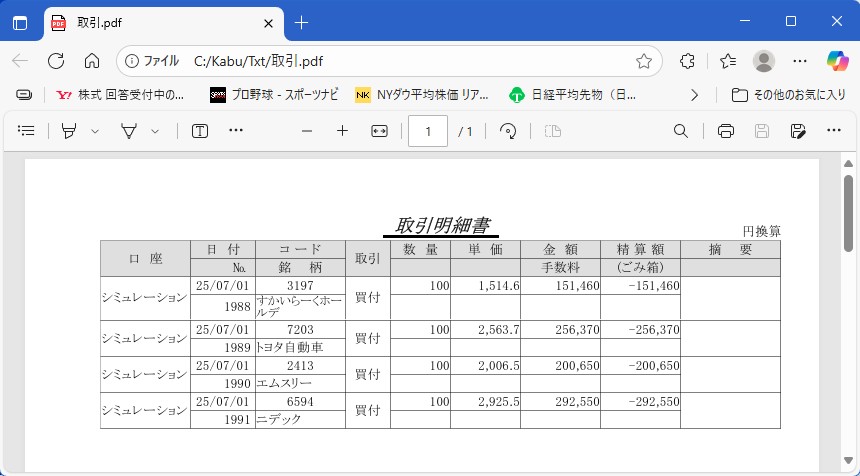Screen dimensions: 860x476
Task: Open the favorites list icon
Action: [728, 61]
